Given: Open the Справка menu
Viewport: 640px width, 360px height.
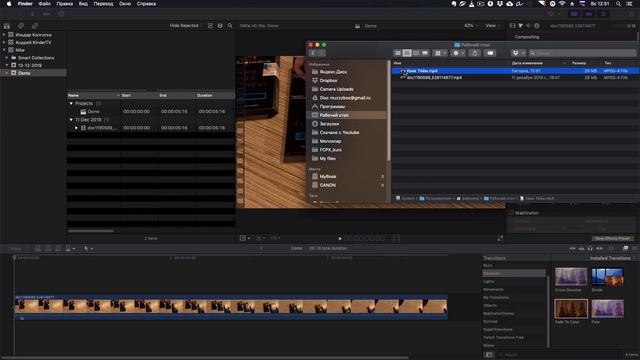Looking at the screenshot, I should [146, 4].
